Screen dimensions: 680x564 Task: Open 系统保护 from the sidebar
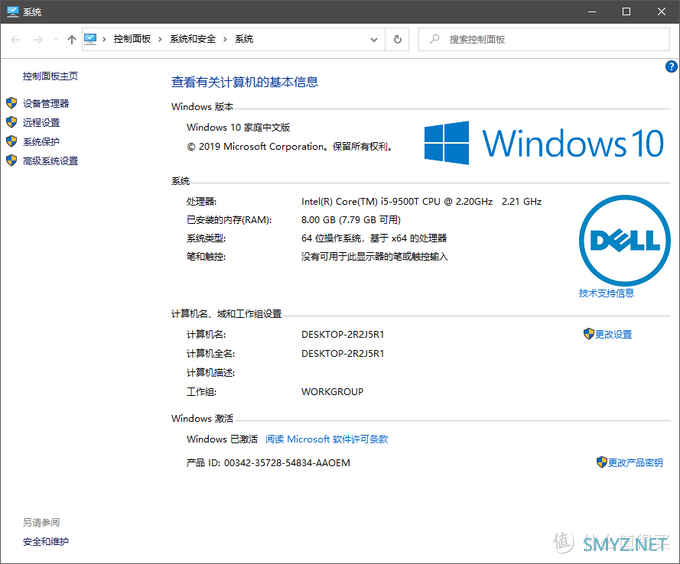(41, 142)
